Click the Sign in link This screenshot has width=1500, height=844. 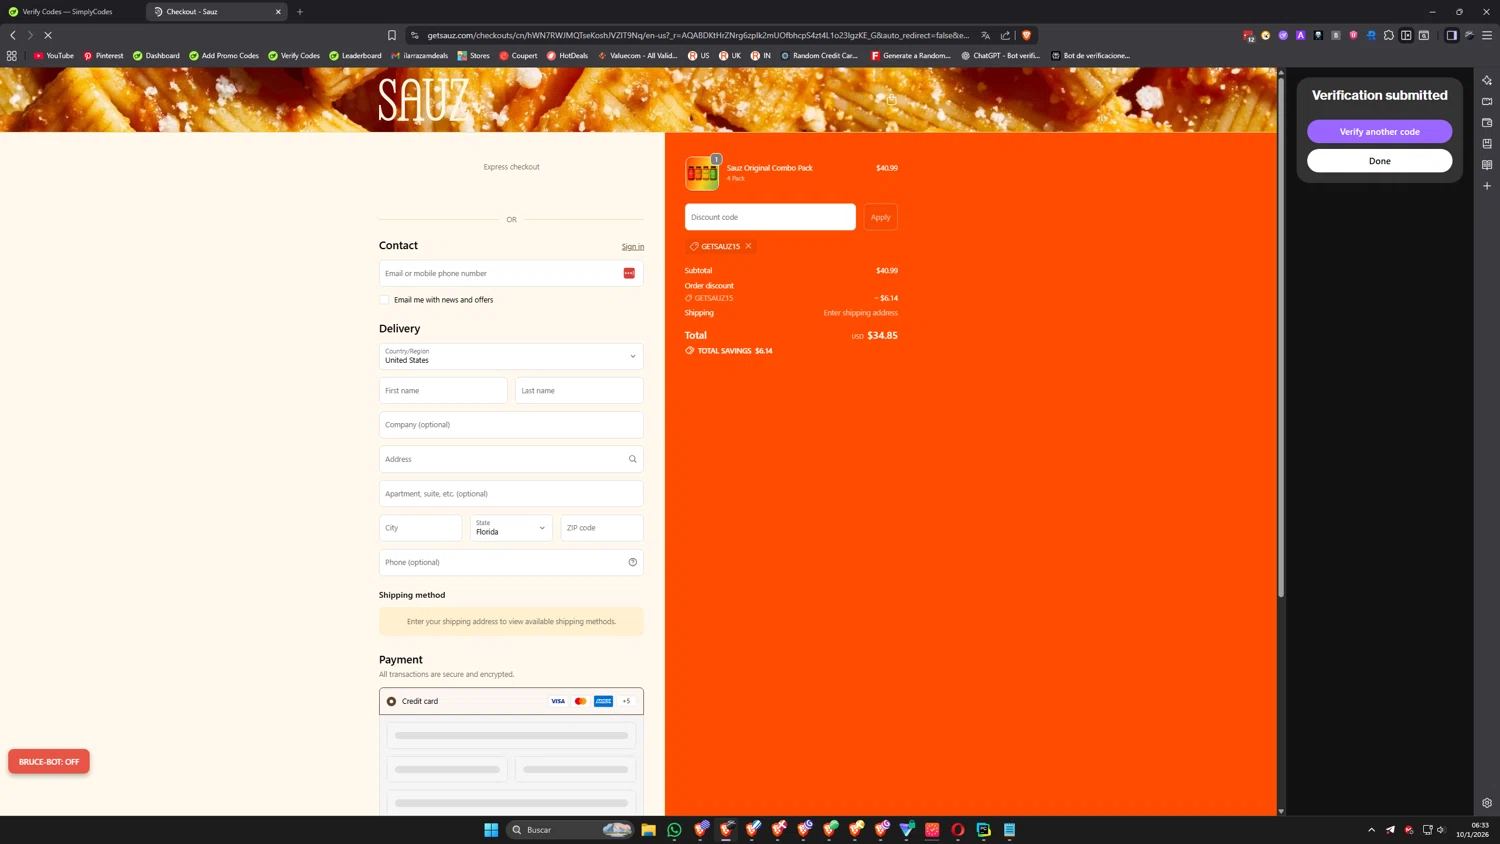click(x=633, y=247)
